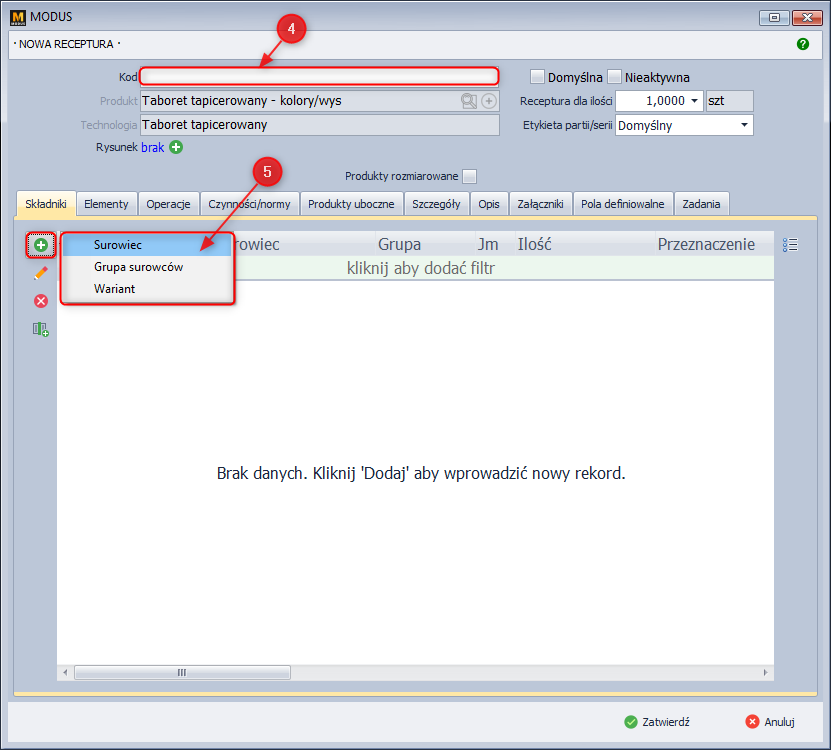Click the add column icon below delete

[41, 329]
